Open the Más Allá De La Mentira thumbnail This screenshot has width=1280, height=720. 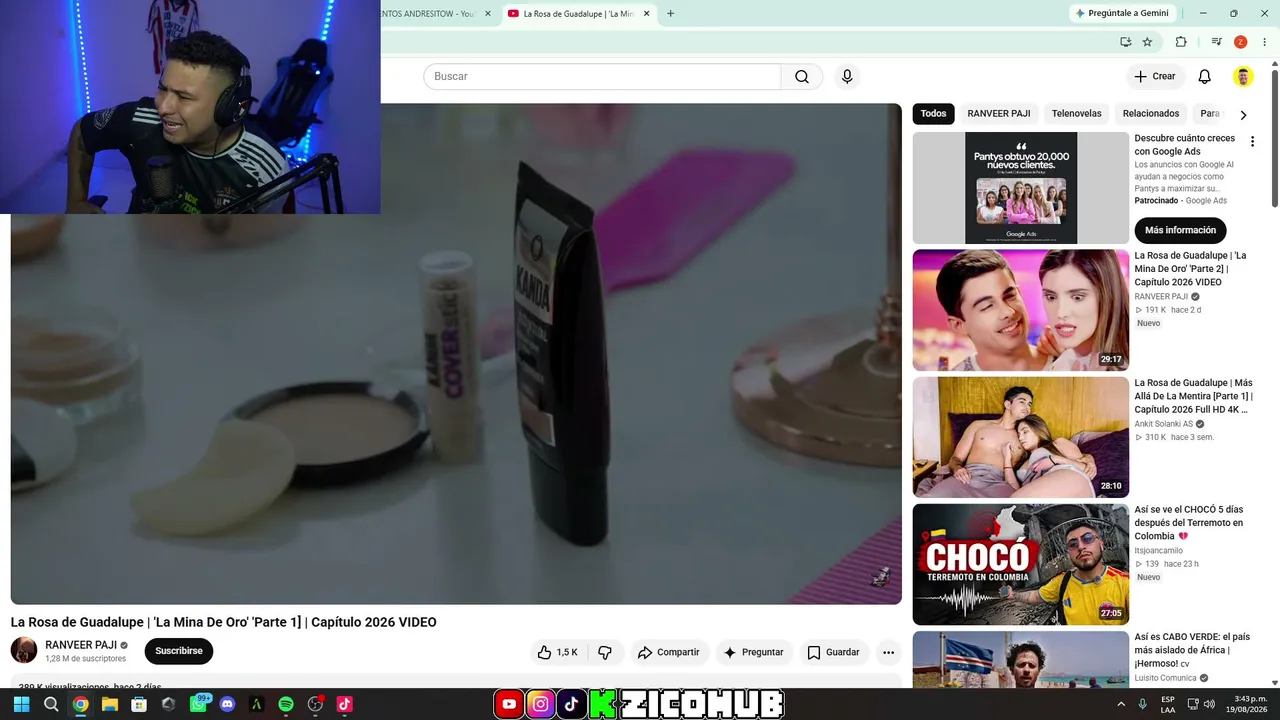click(1020, 437)
